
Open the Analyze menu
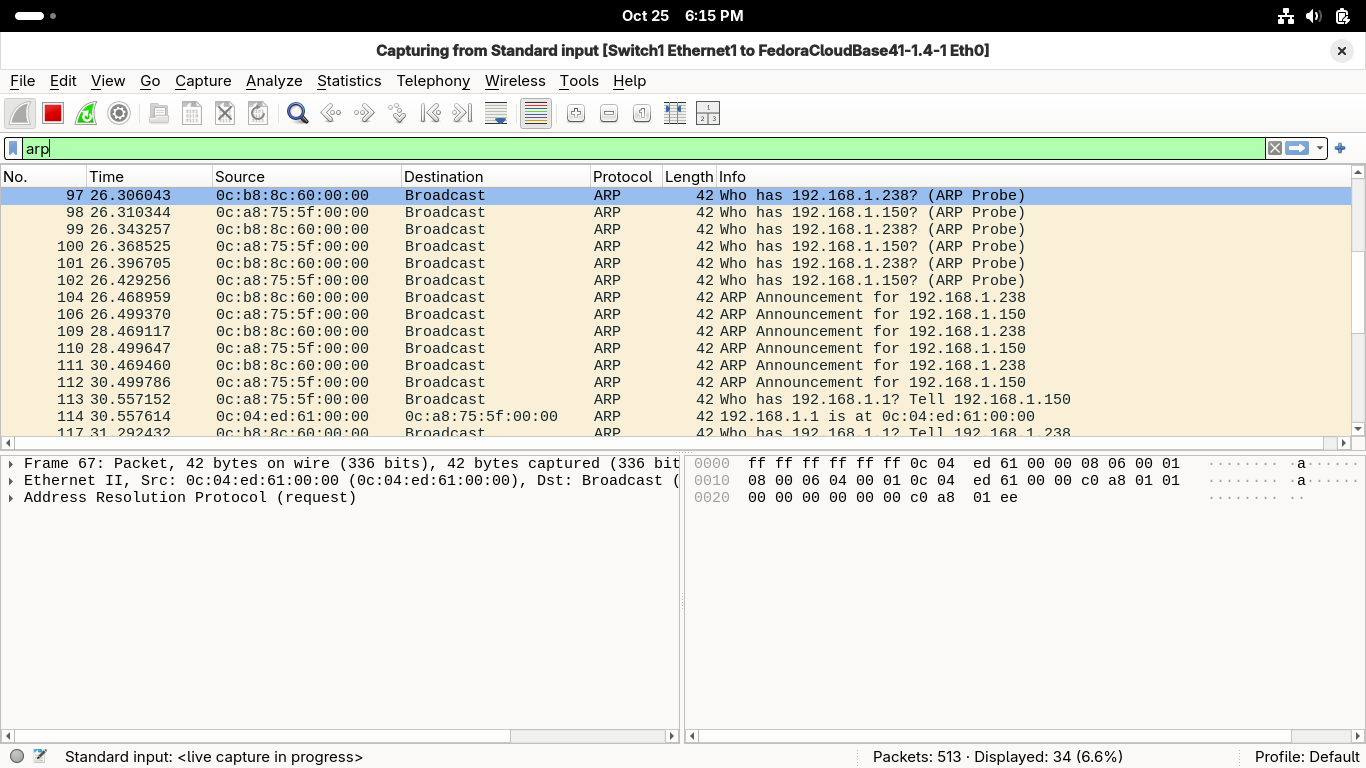pyautogui.click(x=274, y=81)
